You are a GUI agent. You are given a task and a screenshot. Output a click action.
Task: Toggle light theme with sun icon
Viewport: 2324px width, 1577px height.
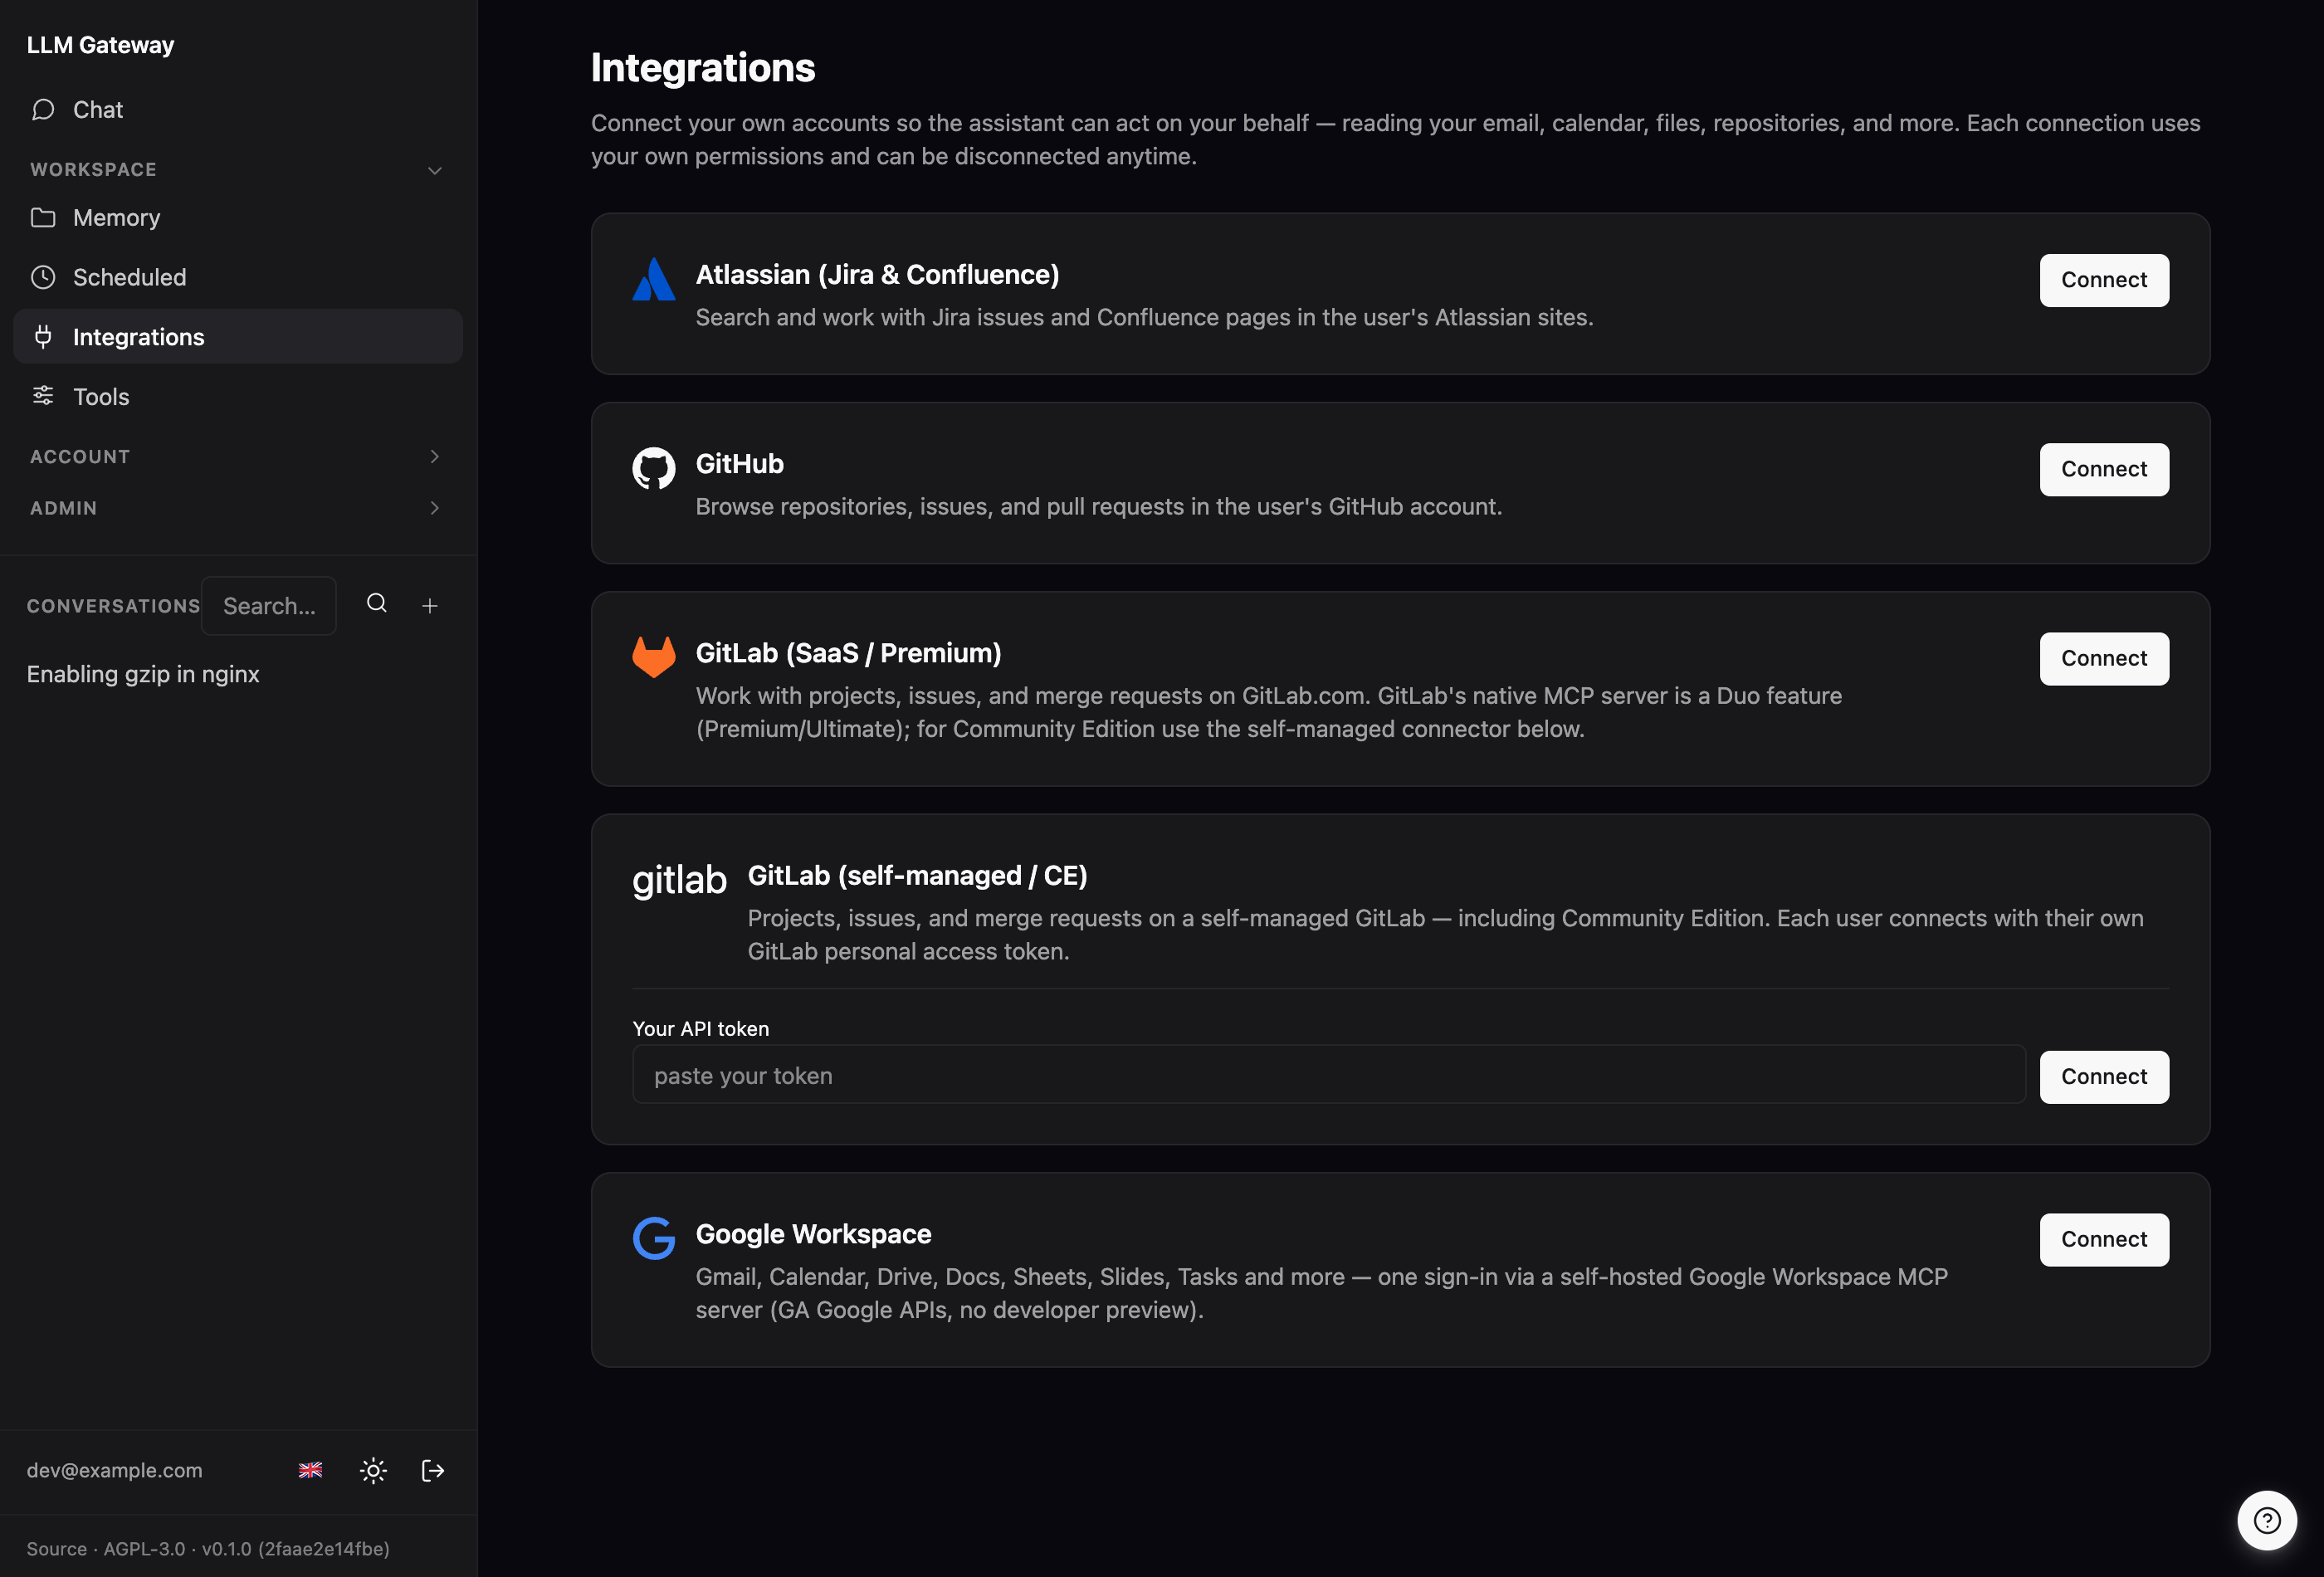pos(373,1471)
